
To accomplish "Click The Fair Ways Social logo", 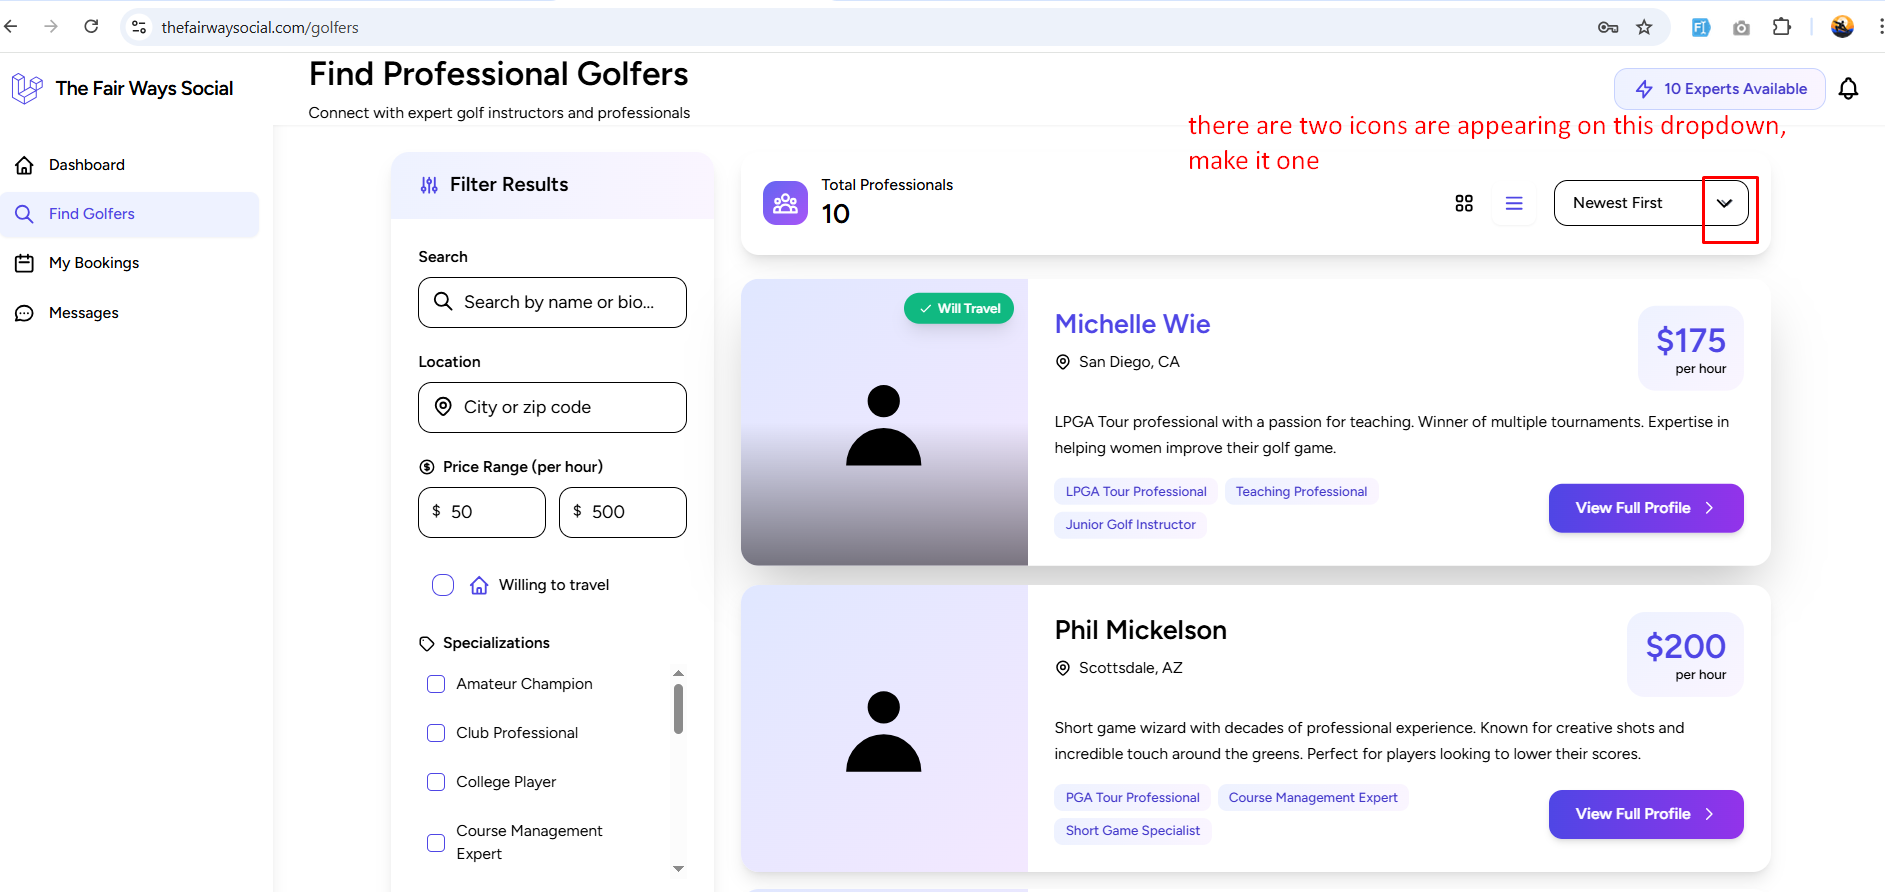I will [27, 89].
